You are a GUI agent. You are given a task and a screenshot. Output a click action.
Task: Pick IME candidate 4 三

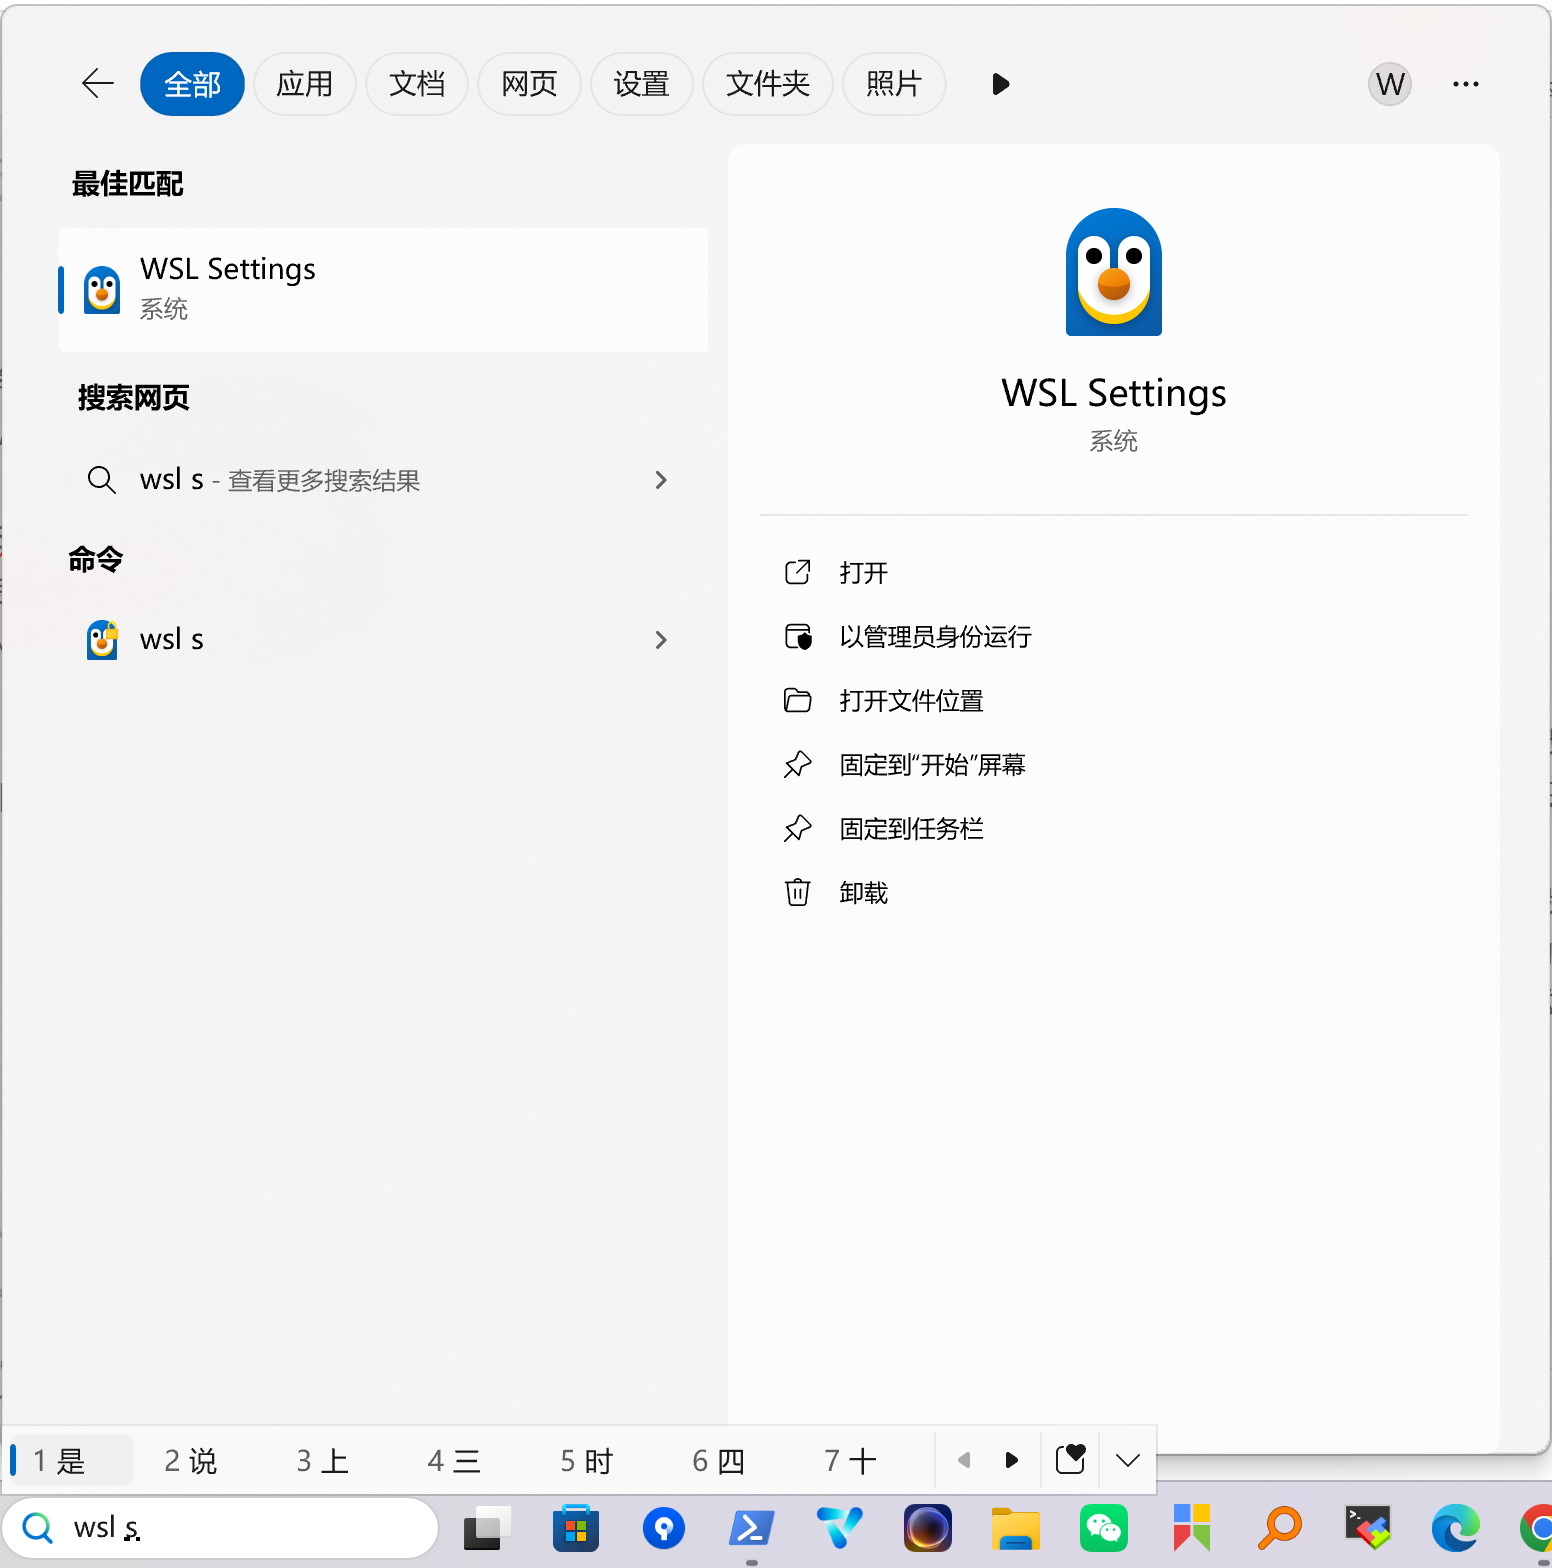[454, 1461]
